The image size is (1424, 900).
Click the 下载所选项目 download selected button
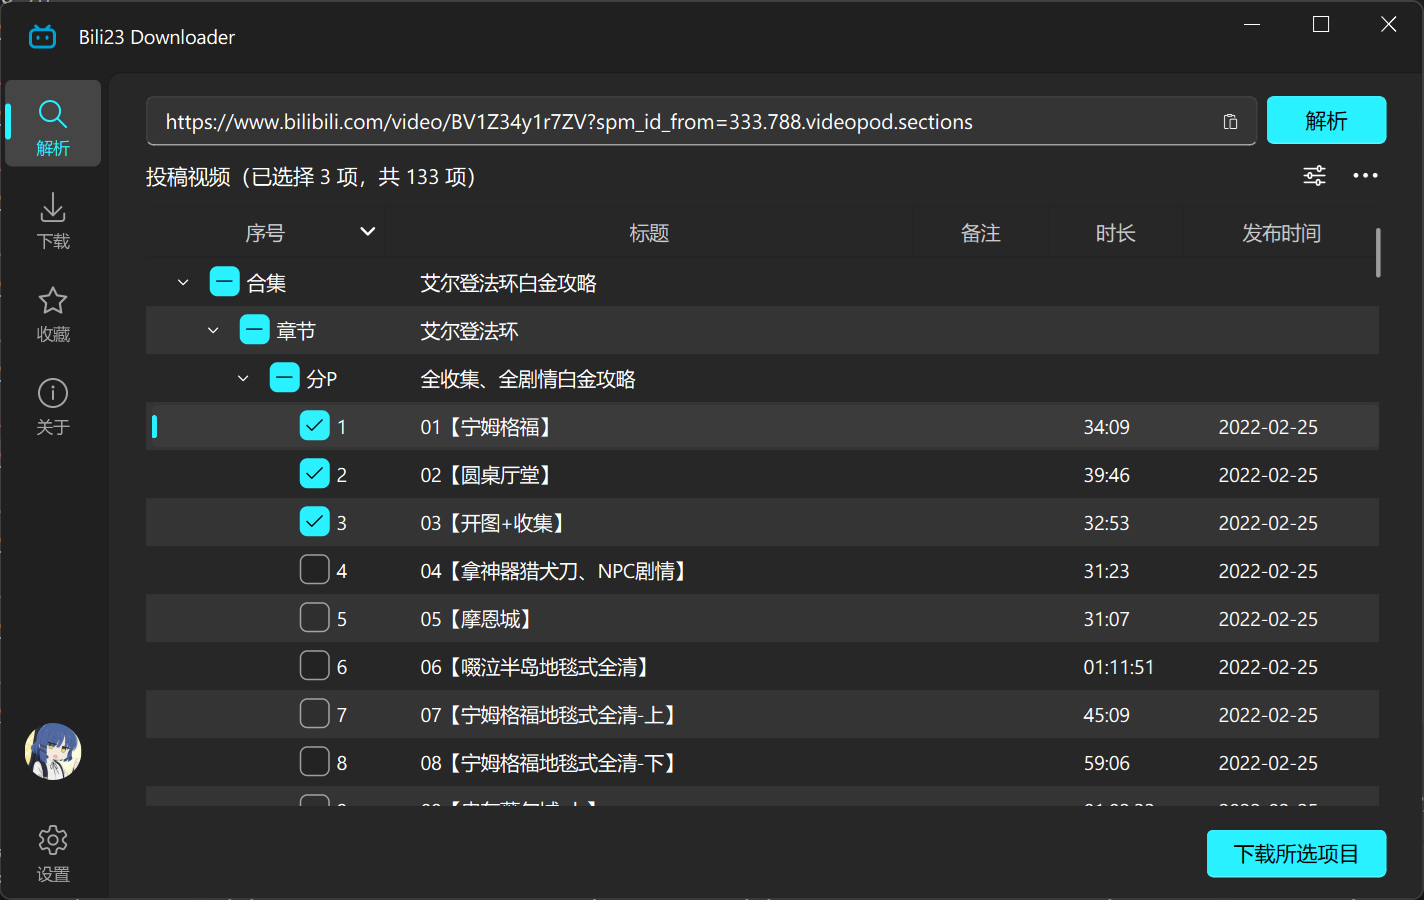coord(1296,854)
